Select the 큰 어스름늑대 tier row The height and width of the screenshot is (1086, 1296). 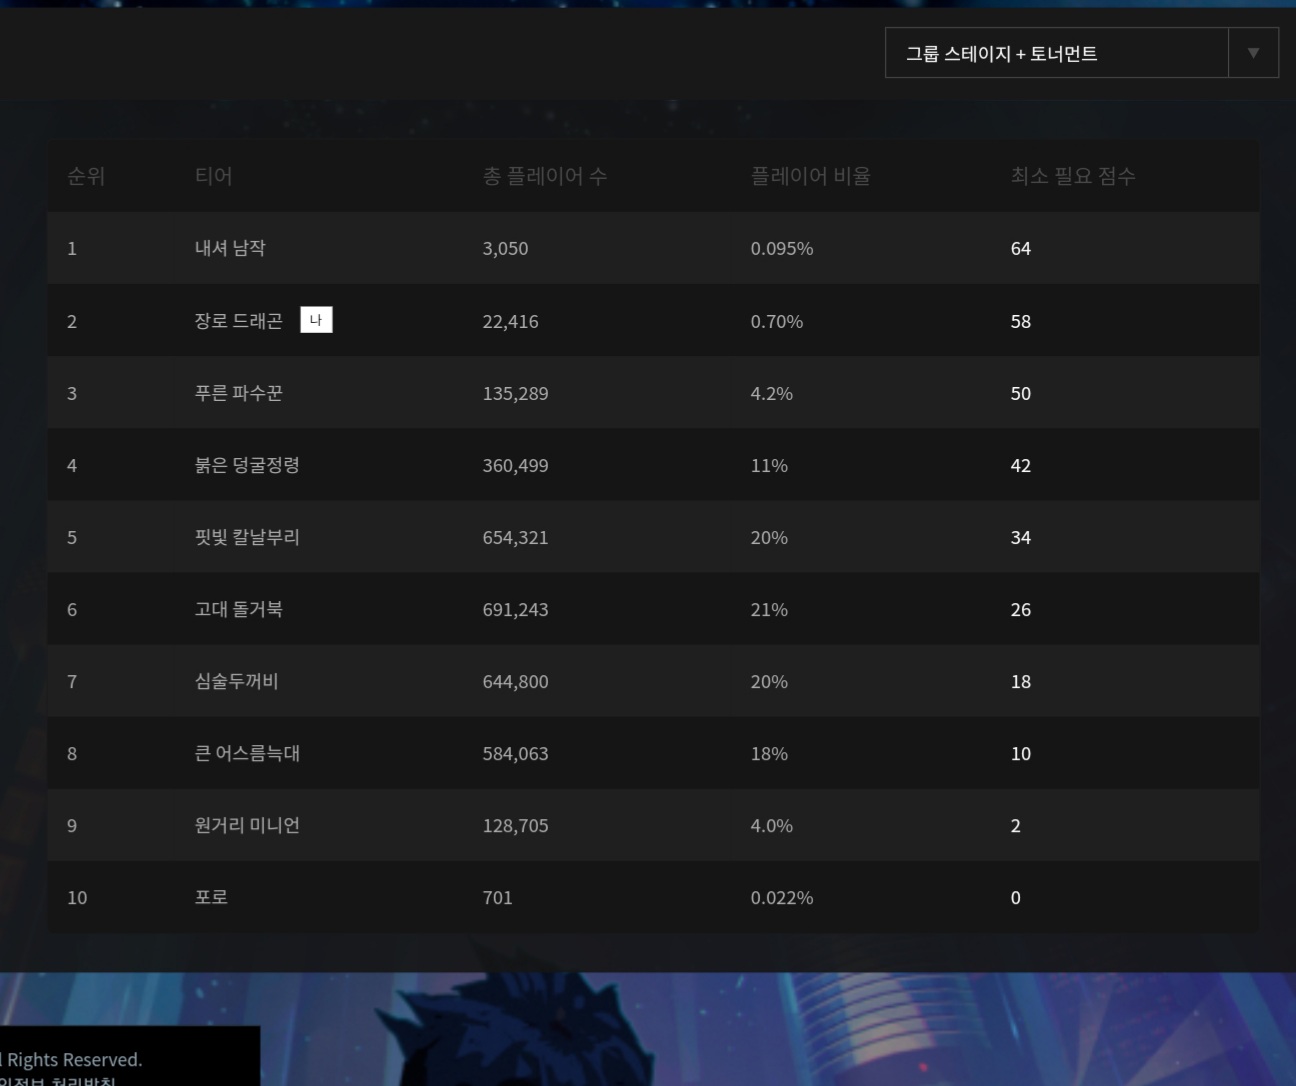click(247, 753)
